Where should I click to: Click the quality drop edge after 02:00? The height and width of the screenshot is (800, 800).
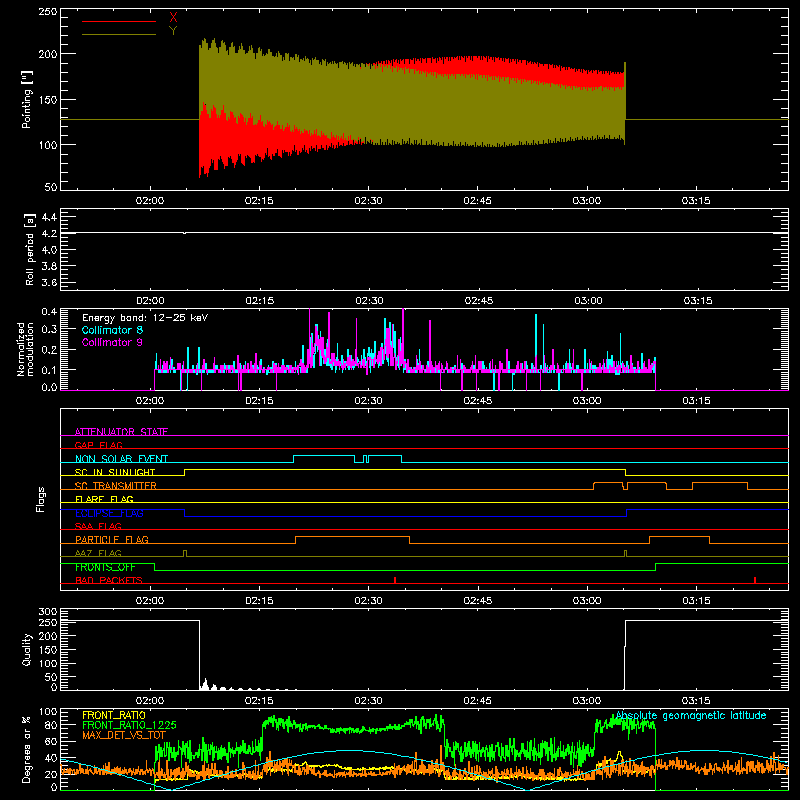(x=199, y=654)
